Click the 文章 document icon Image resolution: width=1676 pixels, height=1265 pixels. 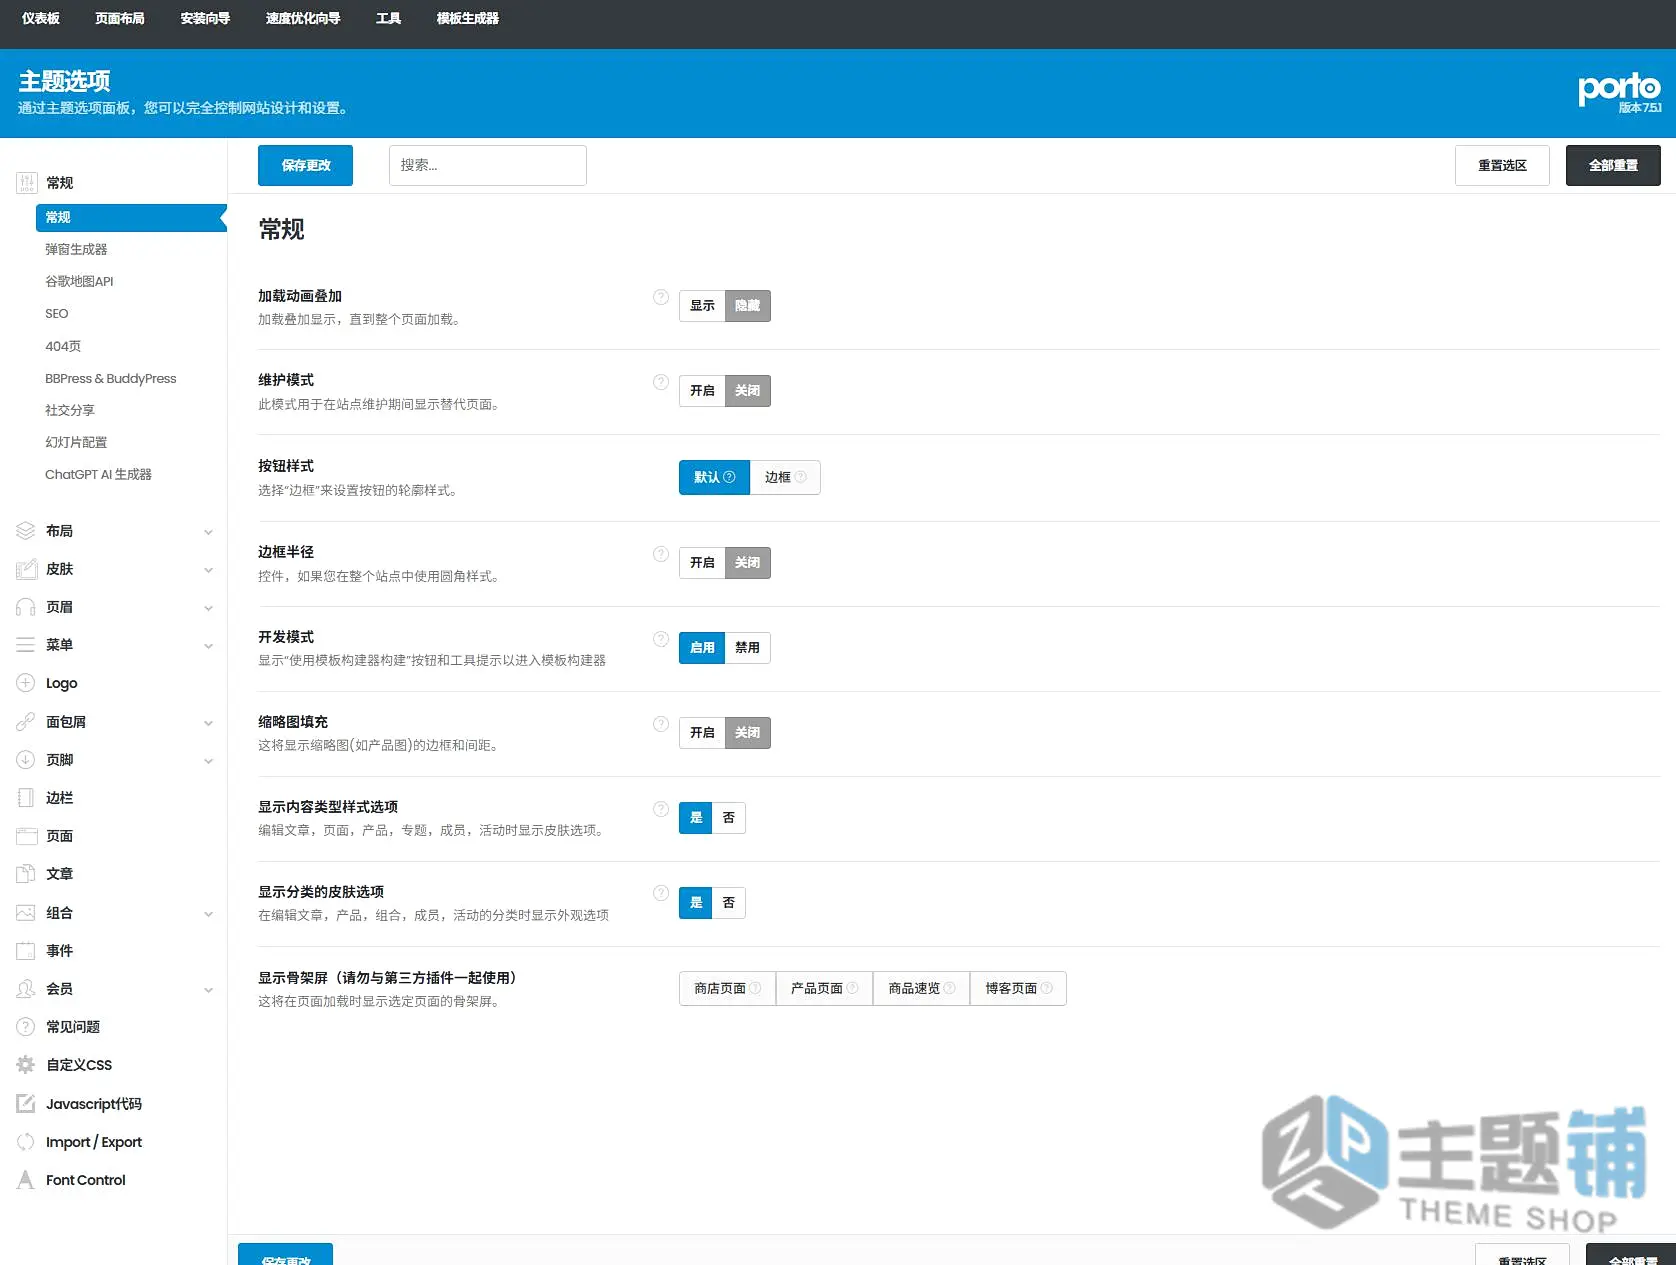click(26, 874)
